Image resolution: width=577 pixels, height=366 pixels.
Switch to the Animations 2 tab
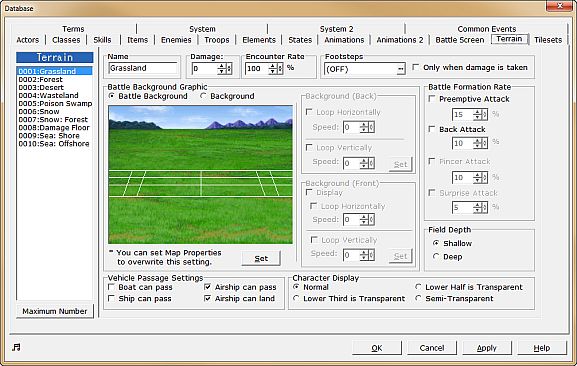[x=400, y=40]
